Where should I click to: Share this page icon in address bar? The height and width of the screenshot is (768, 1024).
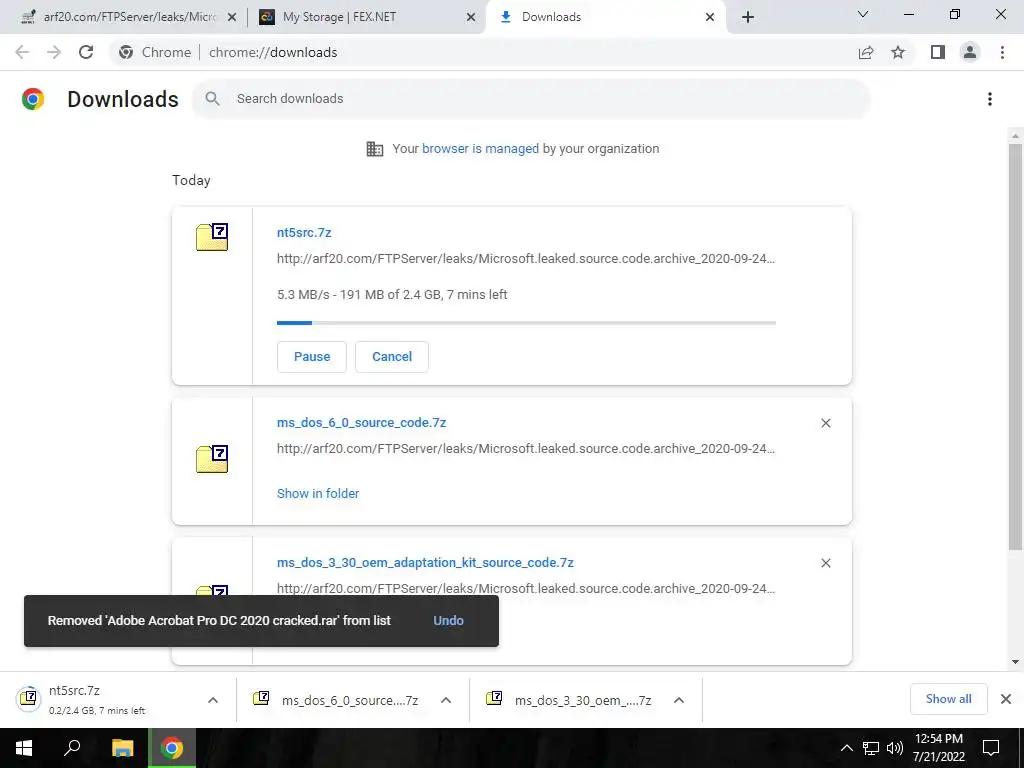pyautogui.click(x=866, y=52)
